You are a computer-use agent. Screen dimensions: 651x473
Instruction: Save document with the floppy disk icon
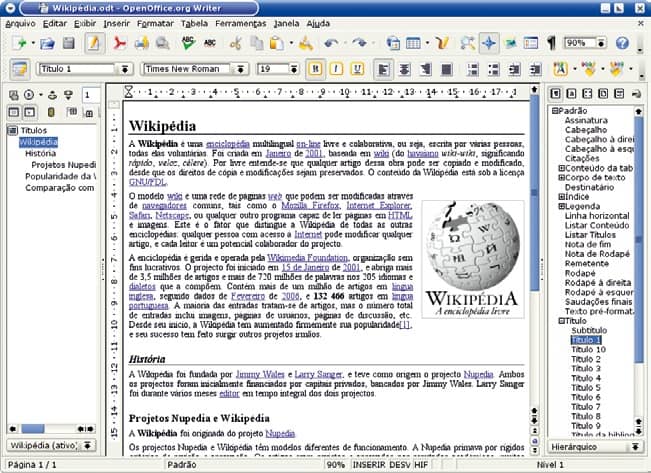[x=69, y=43]
